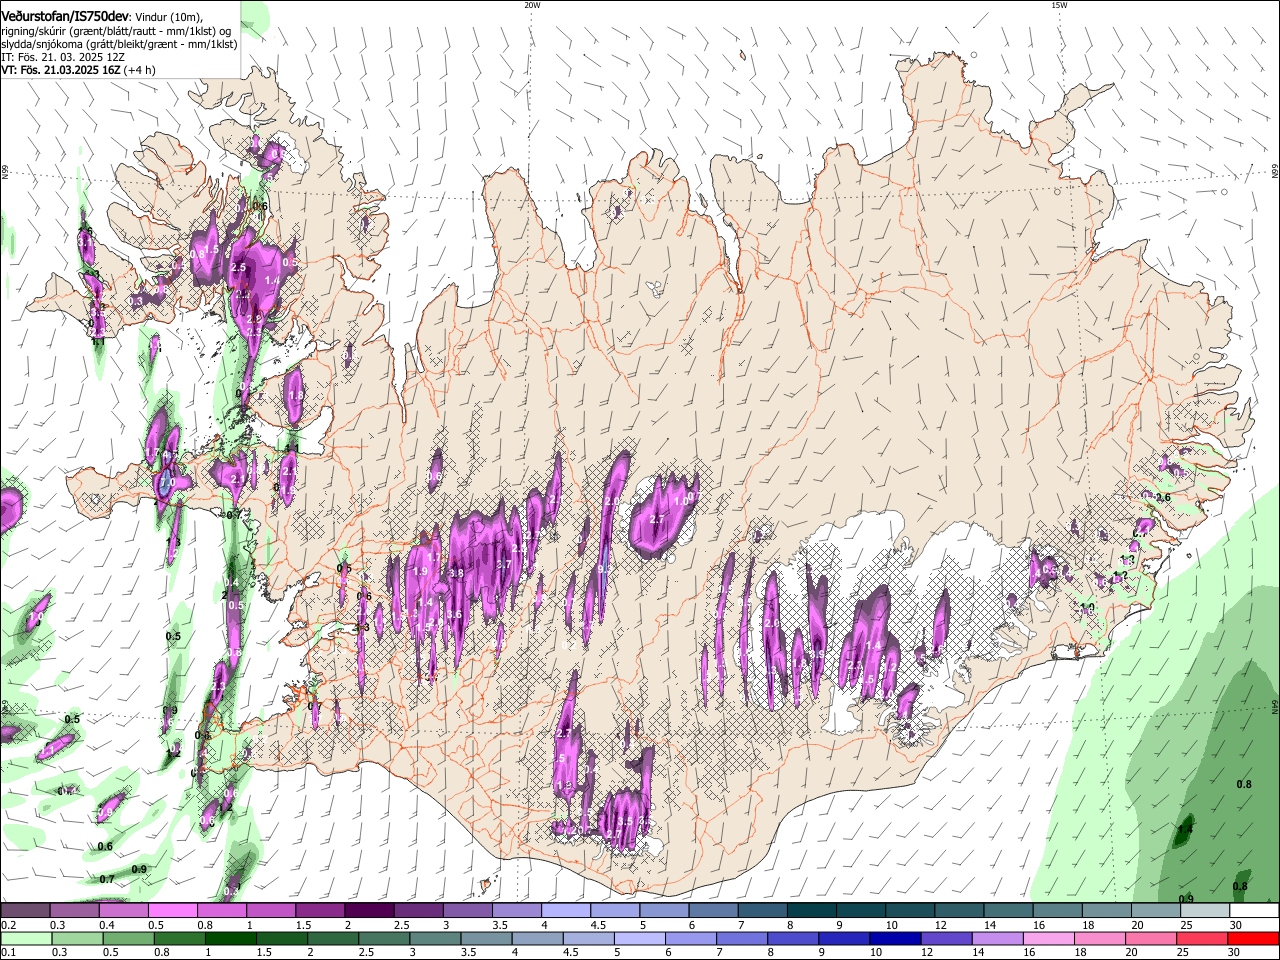The image size is (1280, 960).
Task: Click the 3.8 snowfall value on the map
Action: (456, 573)
